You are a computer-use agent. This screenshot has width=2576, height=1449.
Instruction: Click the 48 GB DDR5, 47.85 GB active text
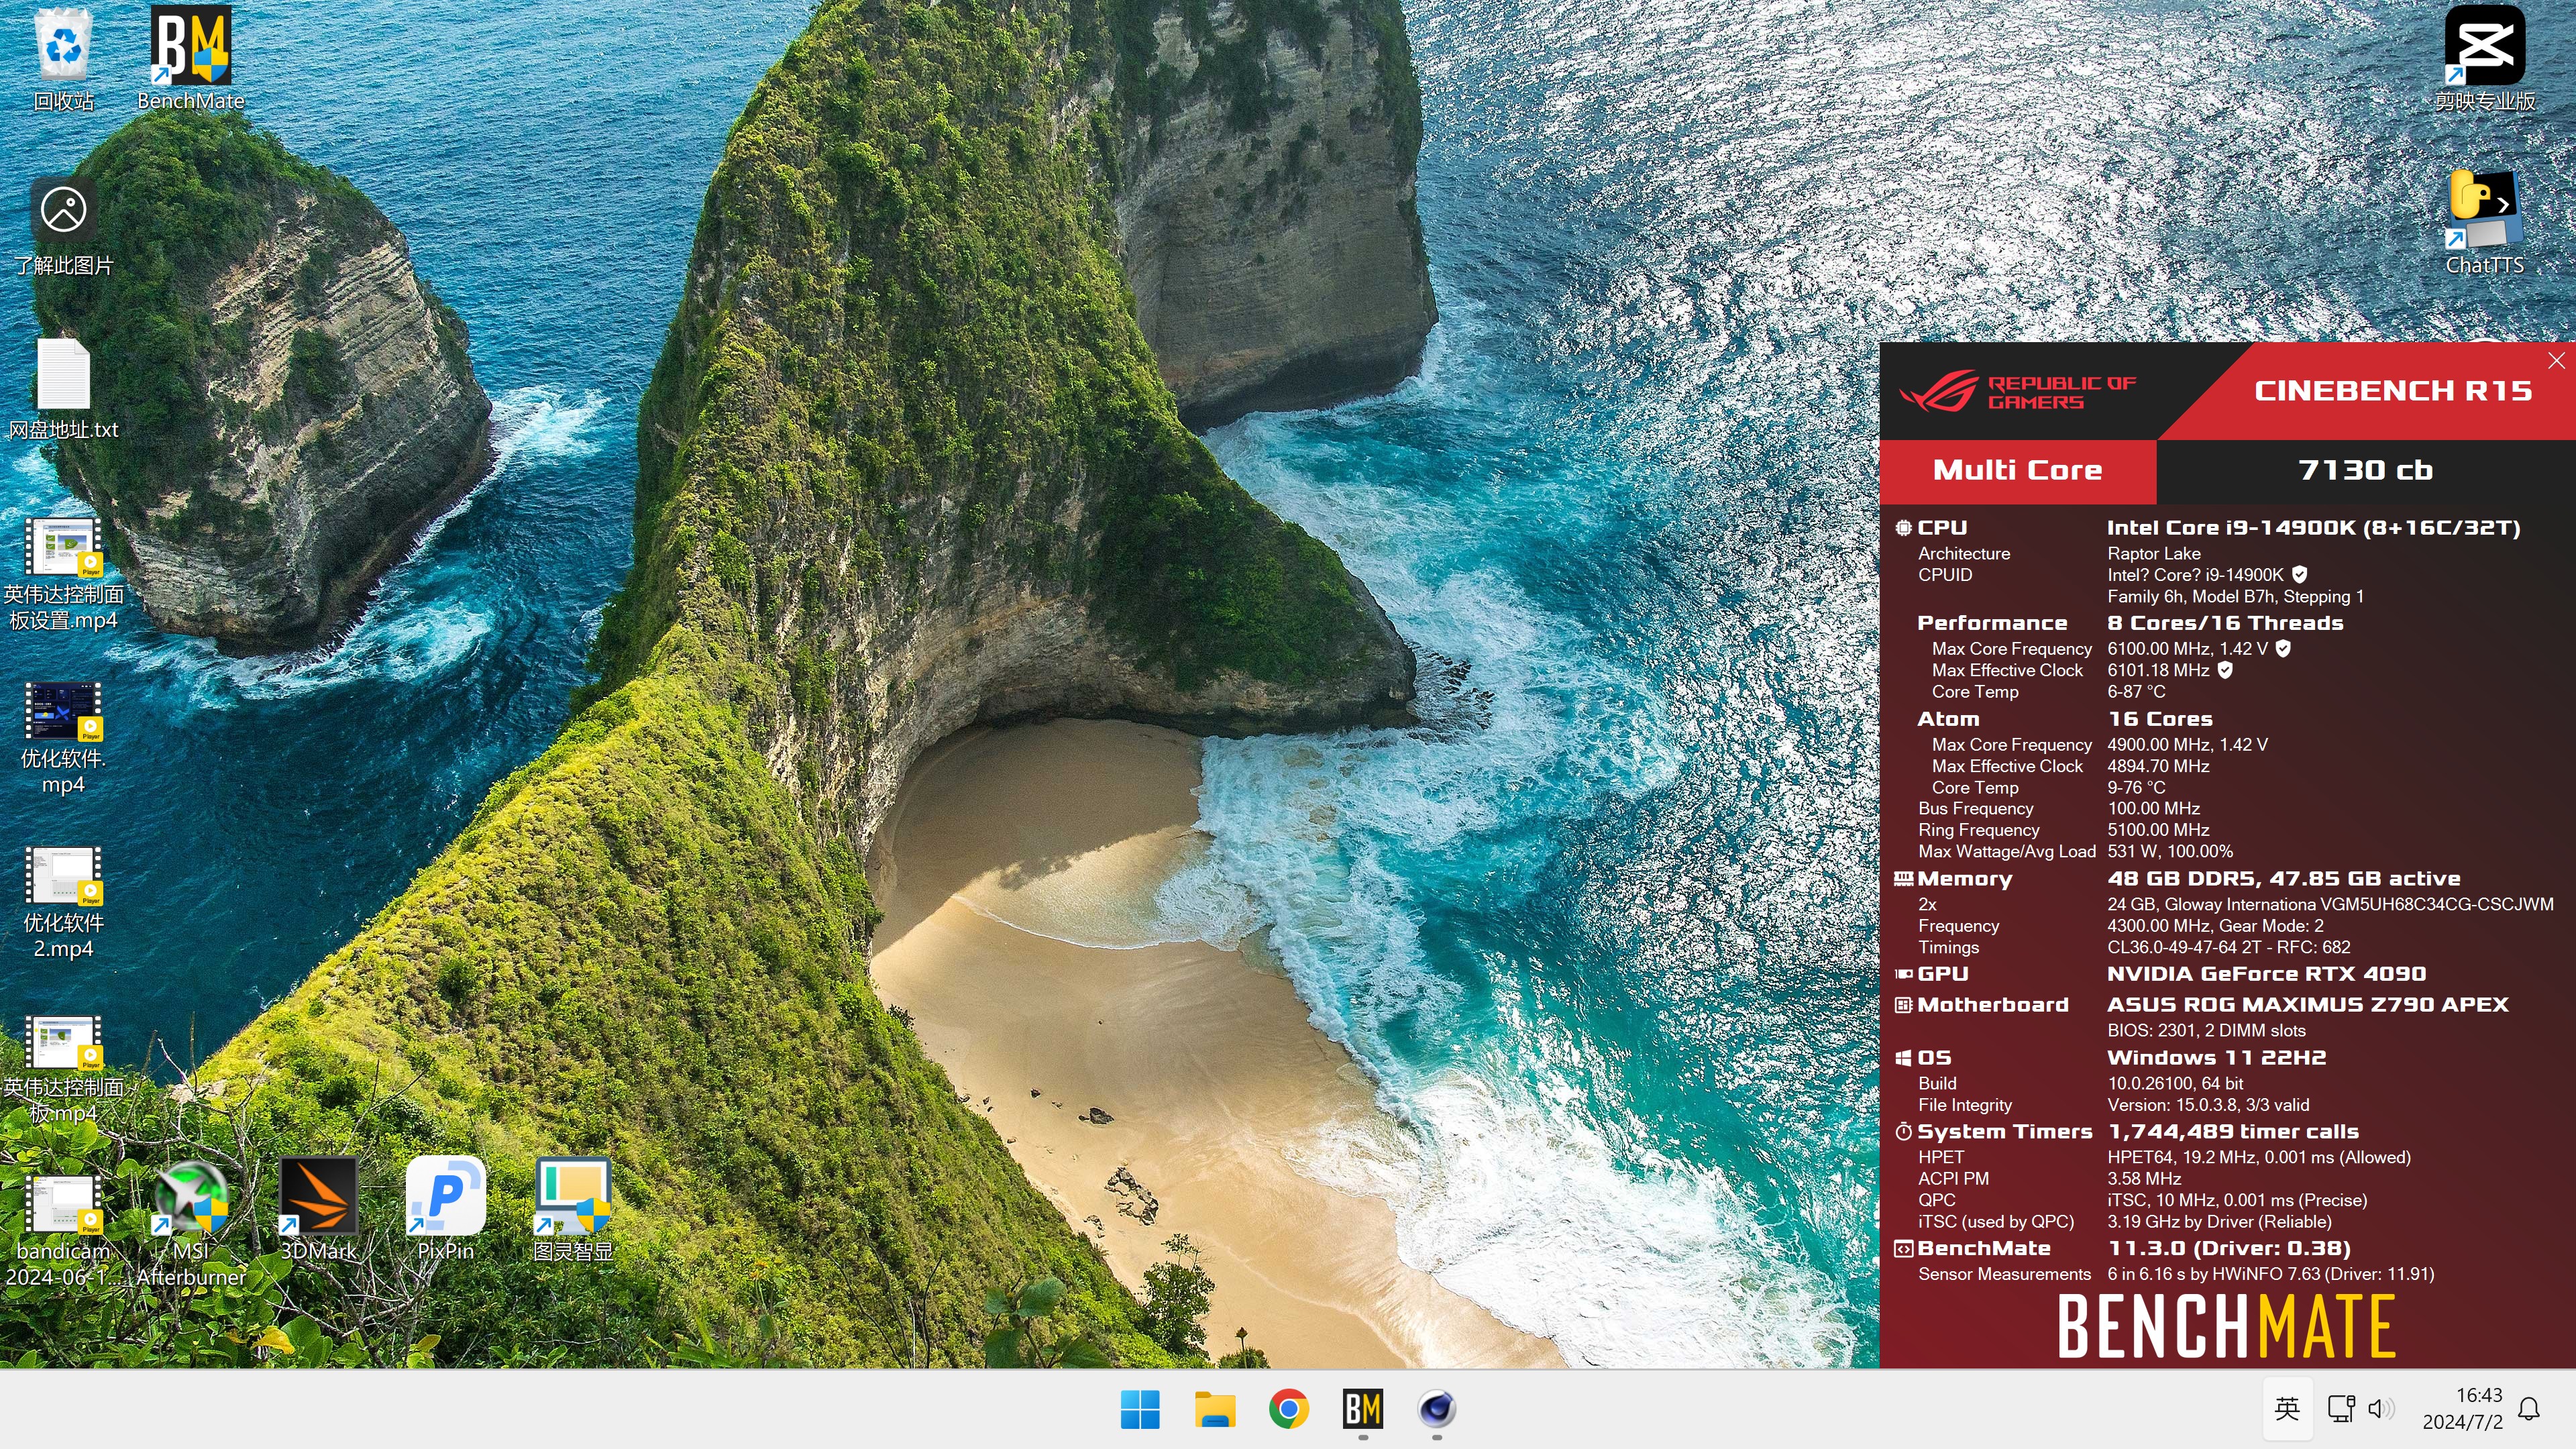2283,878
